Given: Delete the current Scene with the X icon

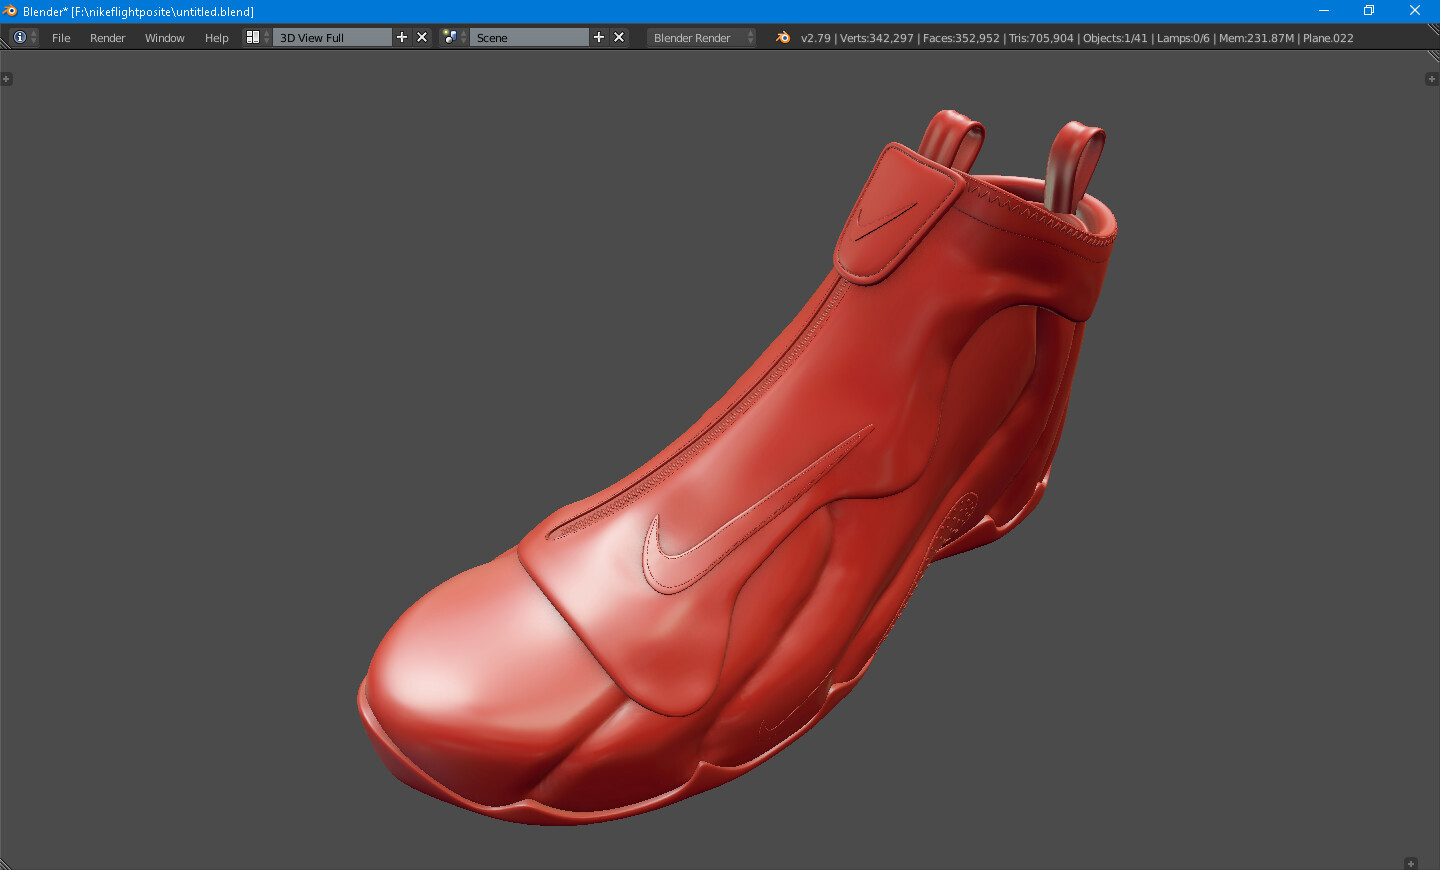Looking at the screenshot, I should click(x=619, y=37).
